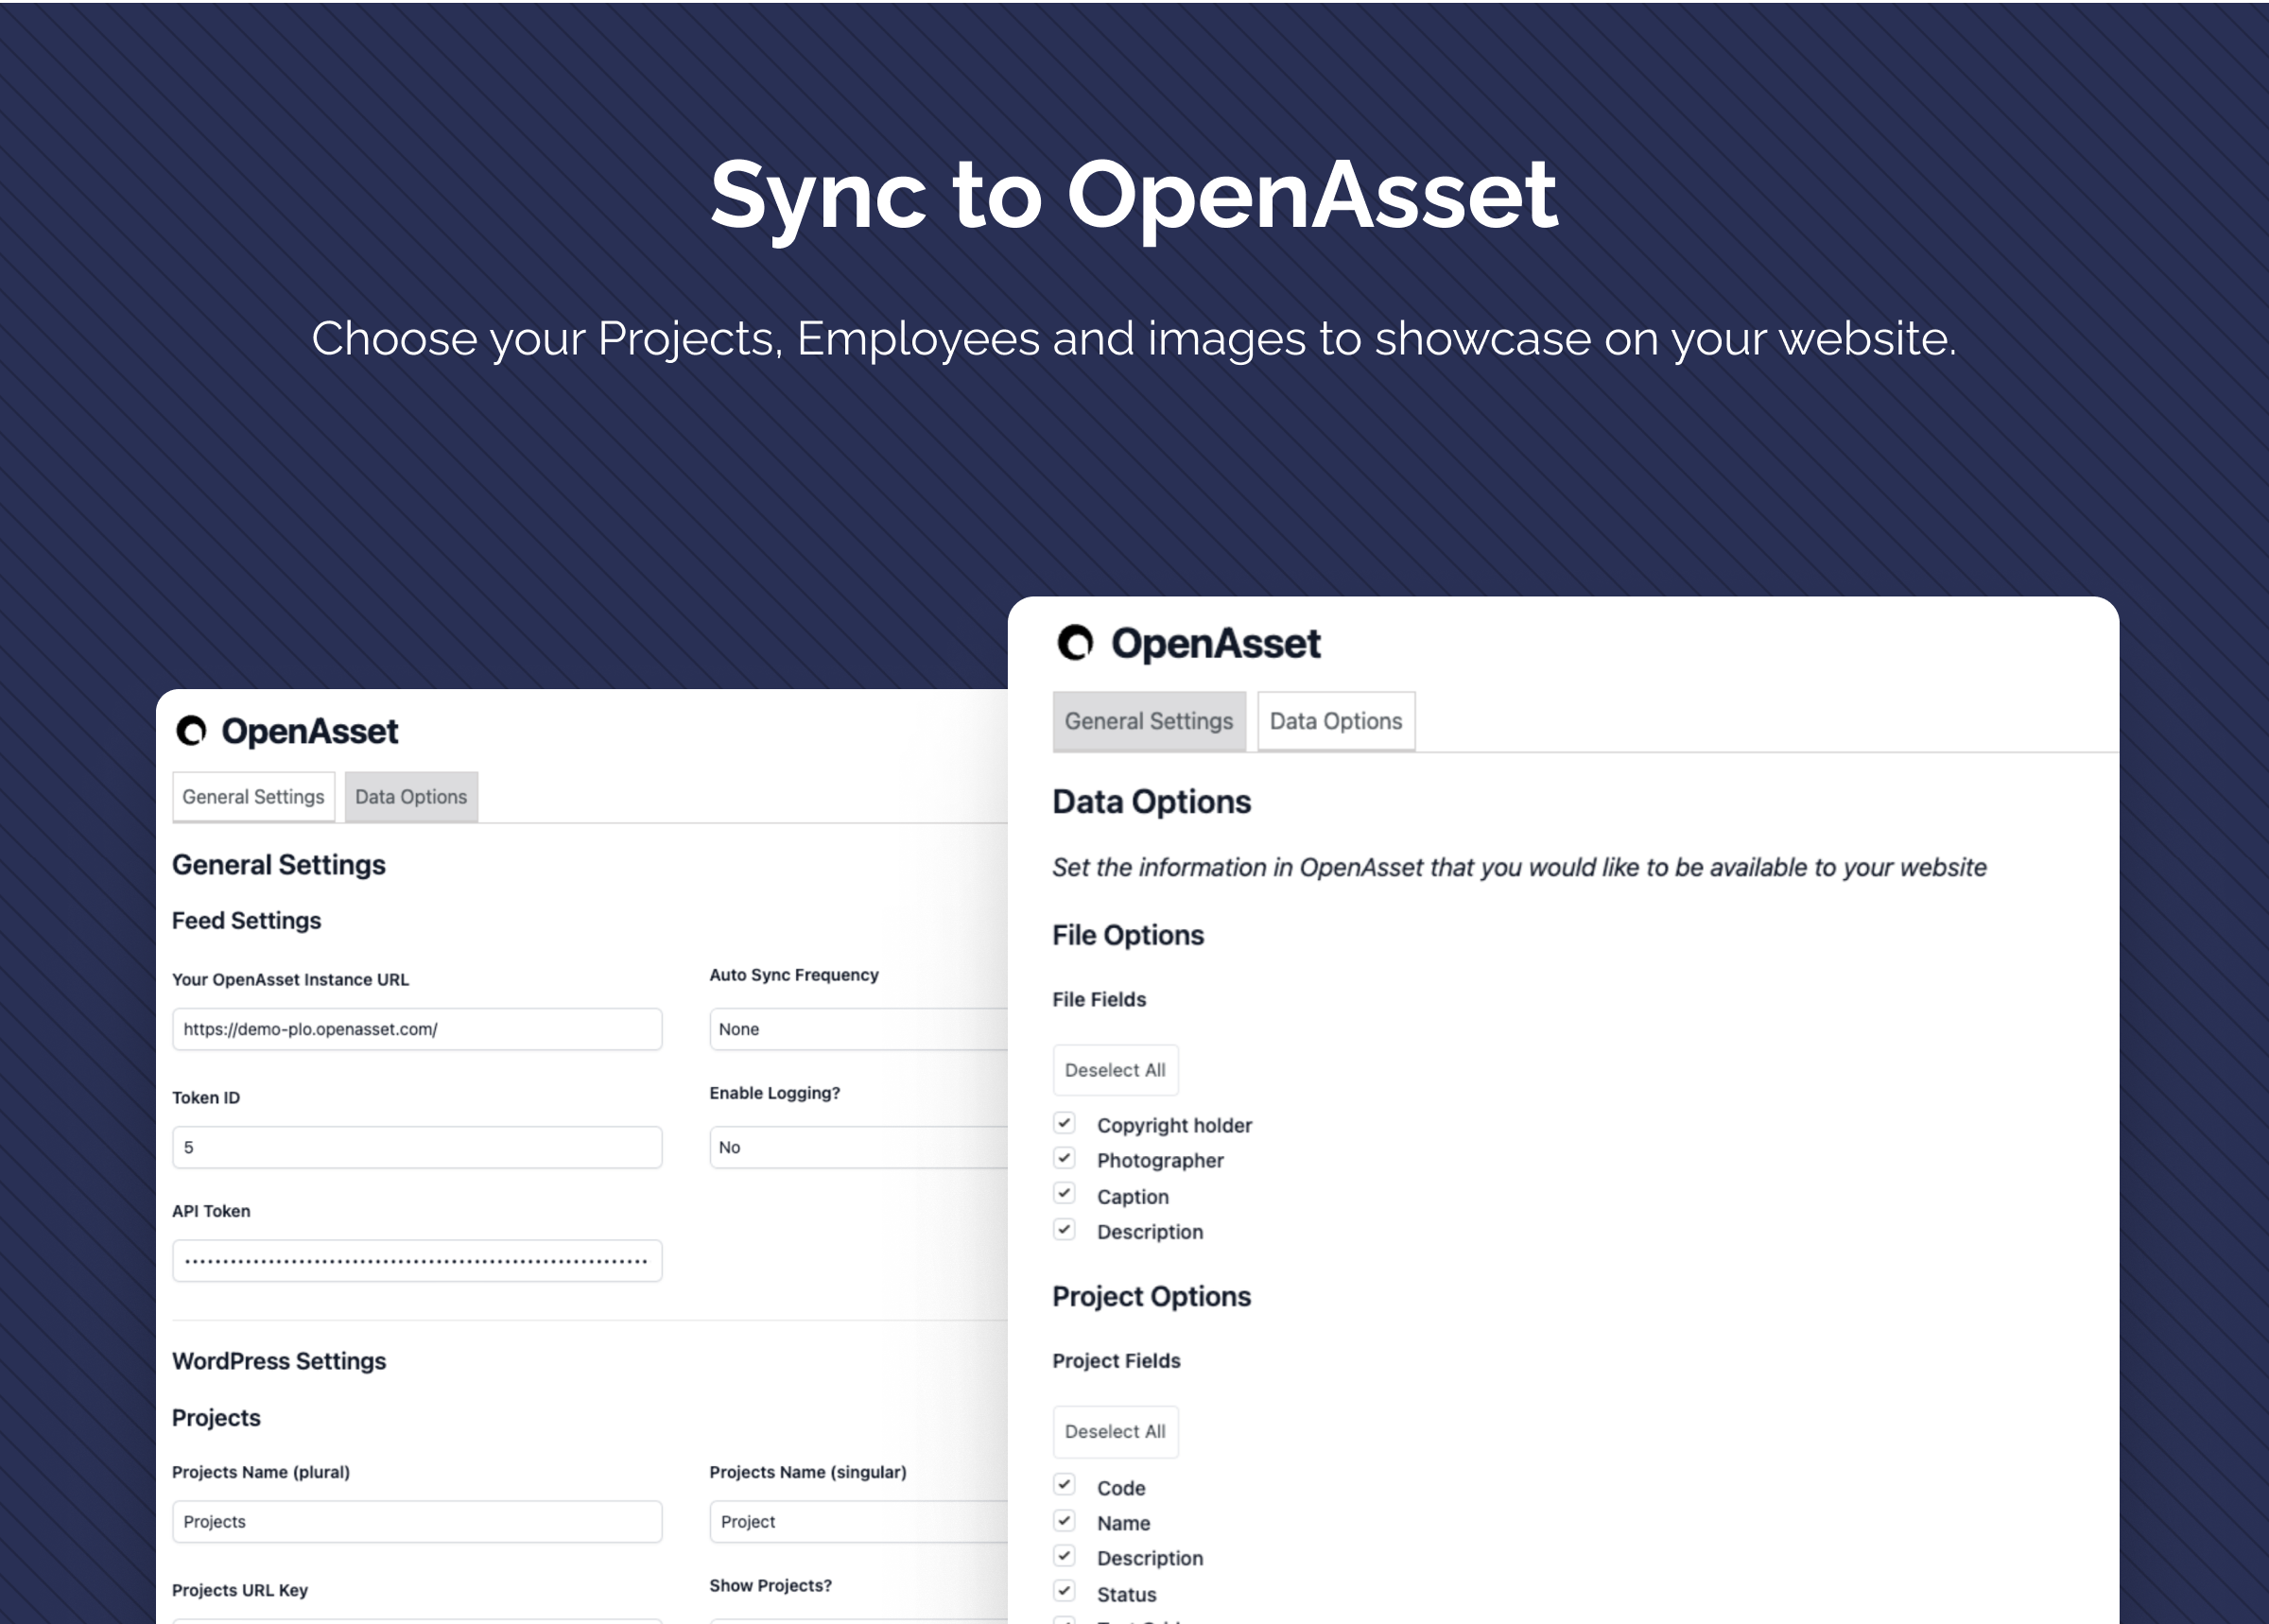Screen dimensions: 2269x1624
Task: Click the OpenAsset title in right panel
Action: tap(1216, 644)
